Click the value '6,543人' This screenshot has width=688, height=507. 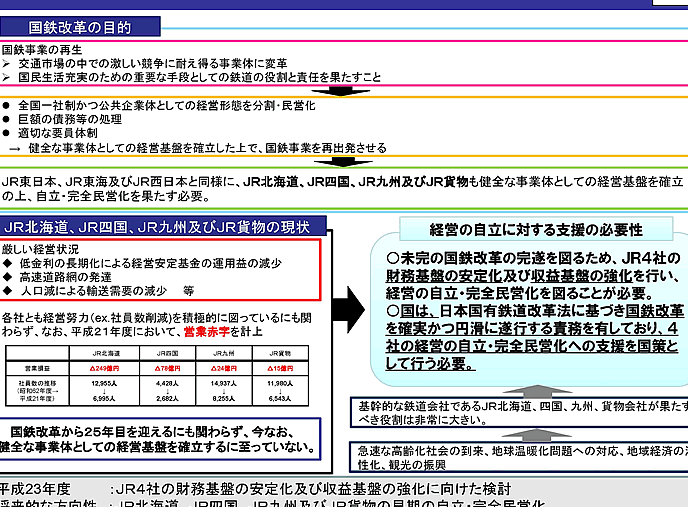tap(280, 399)
